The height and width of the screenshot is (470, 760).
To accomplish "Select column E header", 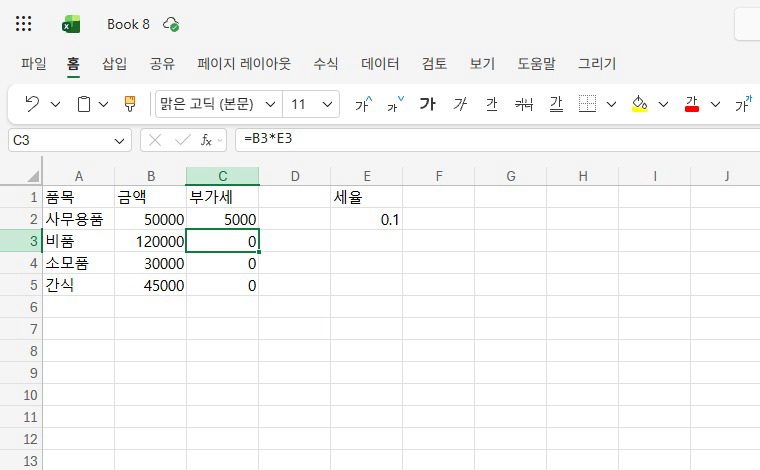I will point(367,176).
